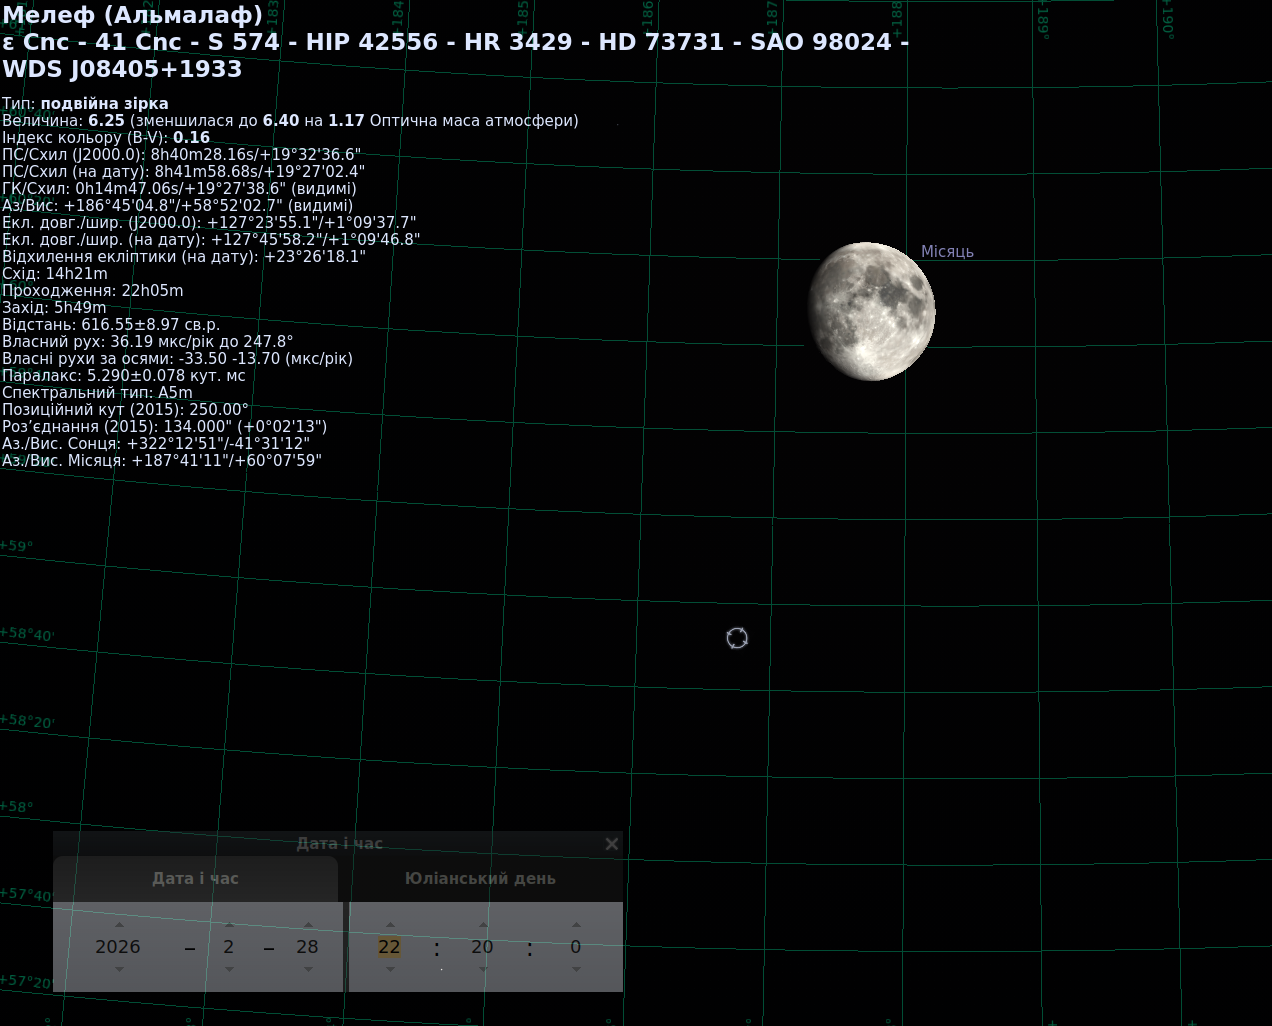Click the Схід: 14h21m line
The height and width of the screenshot is (1026, 1272).
(x=55, y=274)
